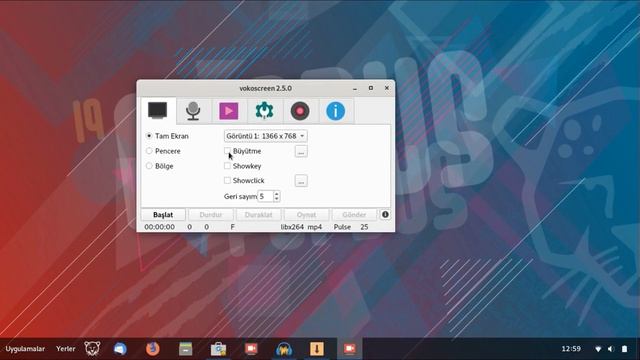Click the vokoscreen 2.5.0 title bar text
This screenshot has width=640, height=360.
265,88
